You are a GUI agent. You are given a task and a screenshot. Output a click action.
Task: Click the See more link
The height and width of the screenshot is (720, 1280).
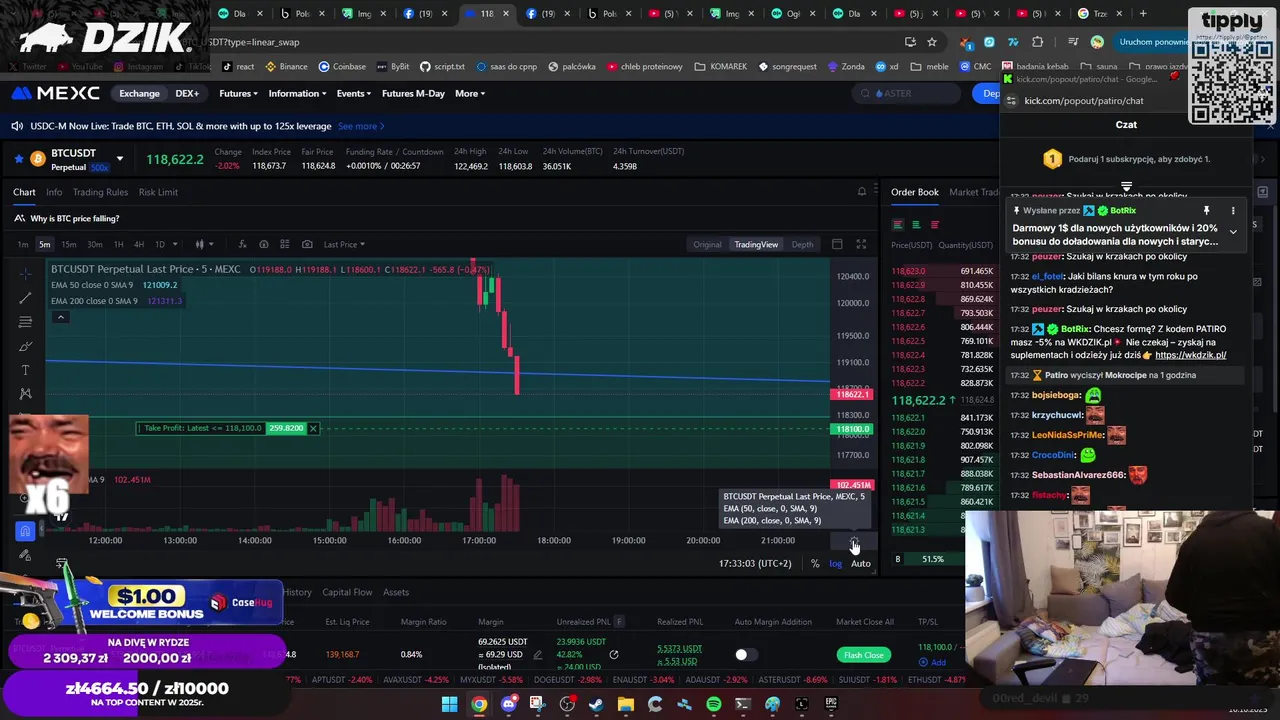click(x=361, y=126)
